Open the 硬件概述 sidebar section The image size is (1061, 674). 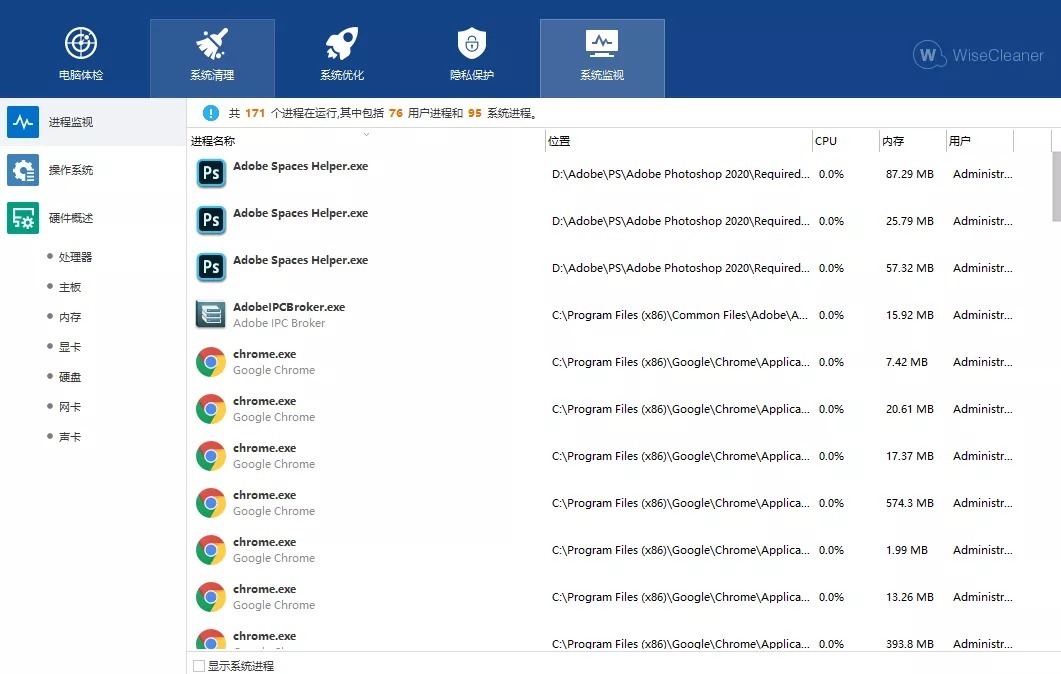tap(71, 218)
